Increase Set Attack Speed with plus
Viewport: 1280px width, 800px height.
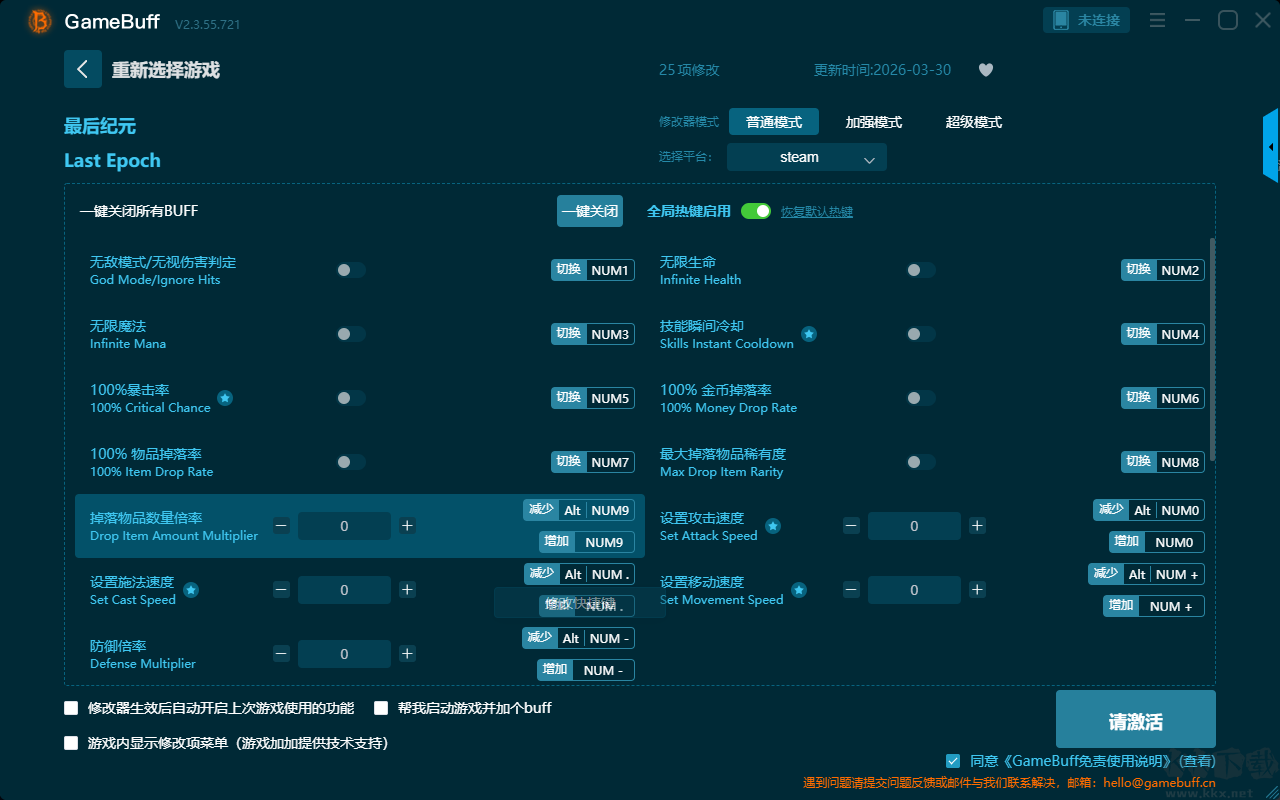click(x=977, y=526)
